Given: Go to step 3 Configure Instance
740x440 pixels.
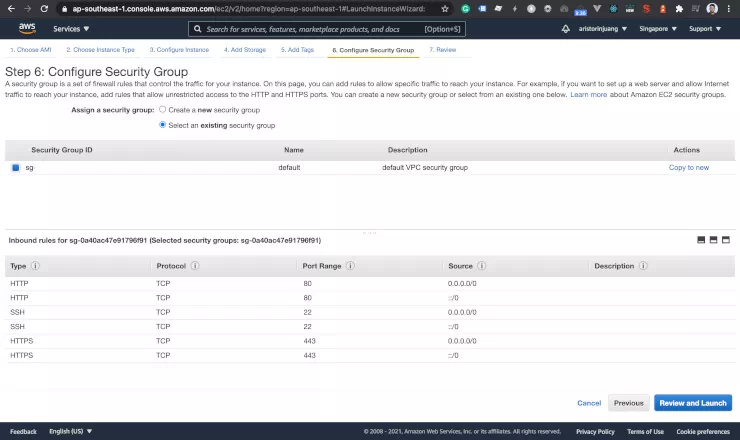Looking at the screenshot, I should (179, 50).
